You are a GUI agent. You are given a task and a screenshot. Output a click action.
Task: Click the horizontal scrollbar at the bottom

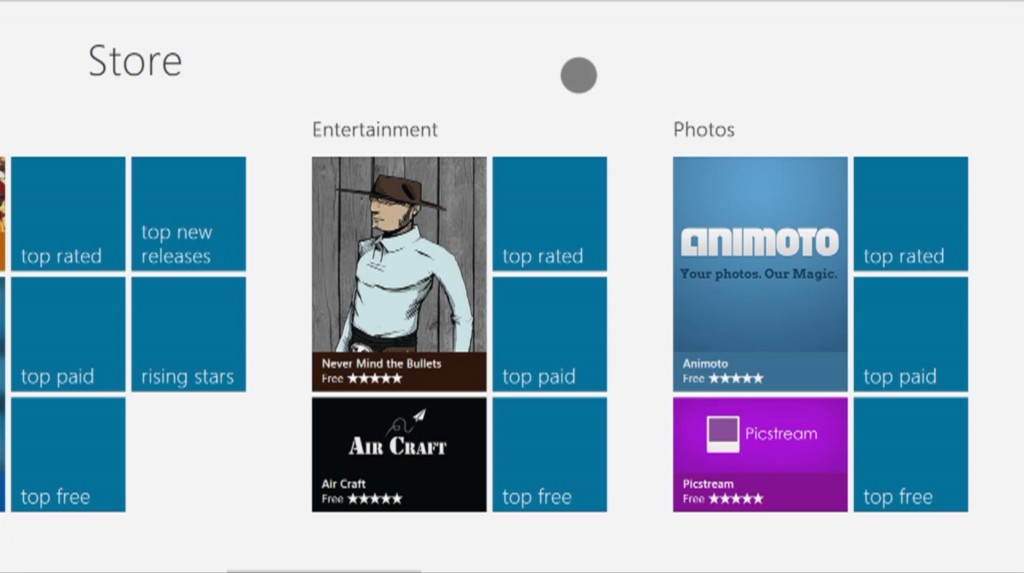324,570
